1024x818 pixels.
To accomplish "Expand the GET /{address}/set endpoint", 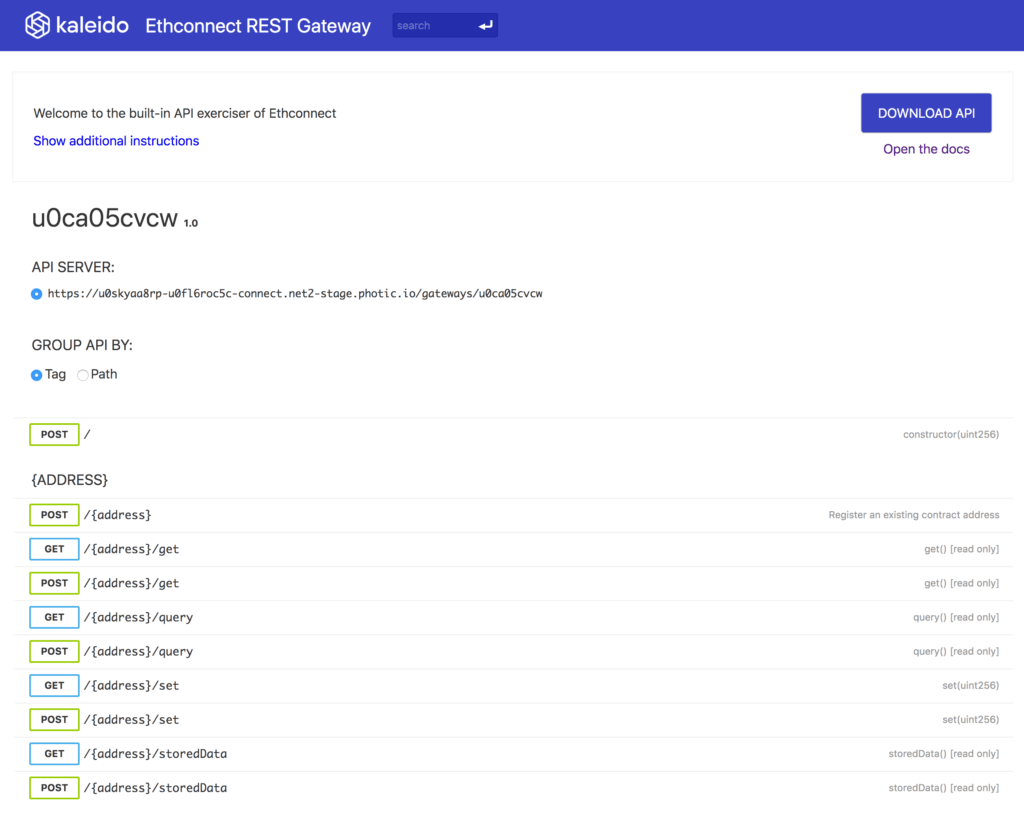I will pos(513,685).
